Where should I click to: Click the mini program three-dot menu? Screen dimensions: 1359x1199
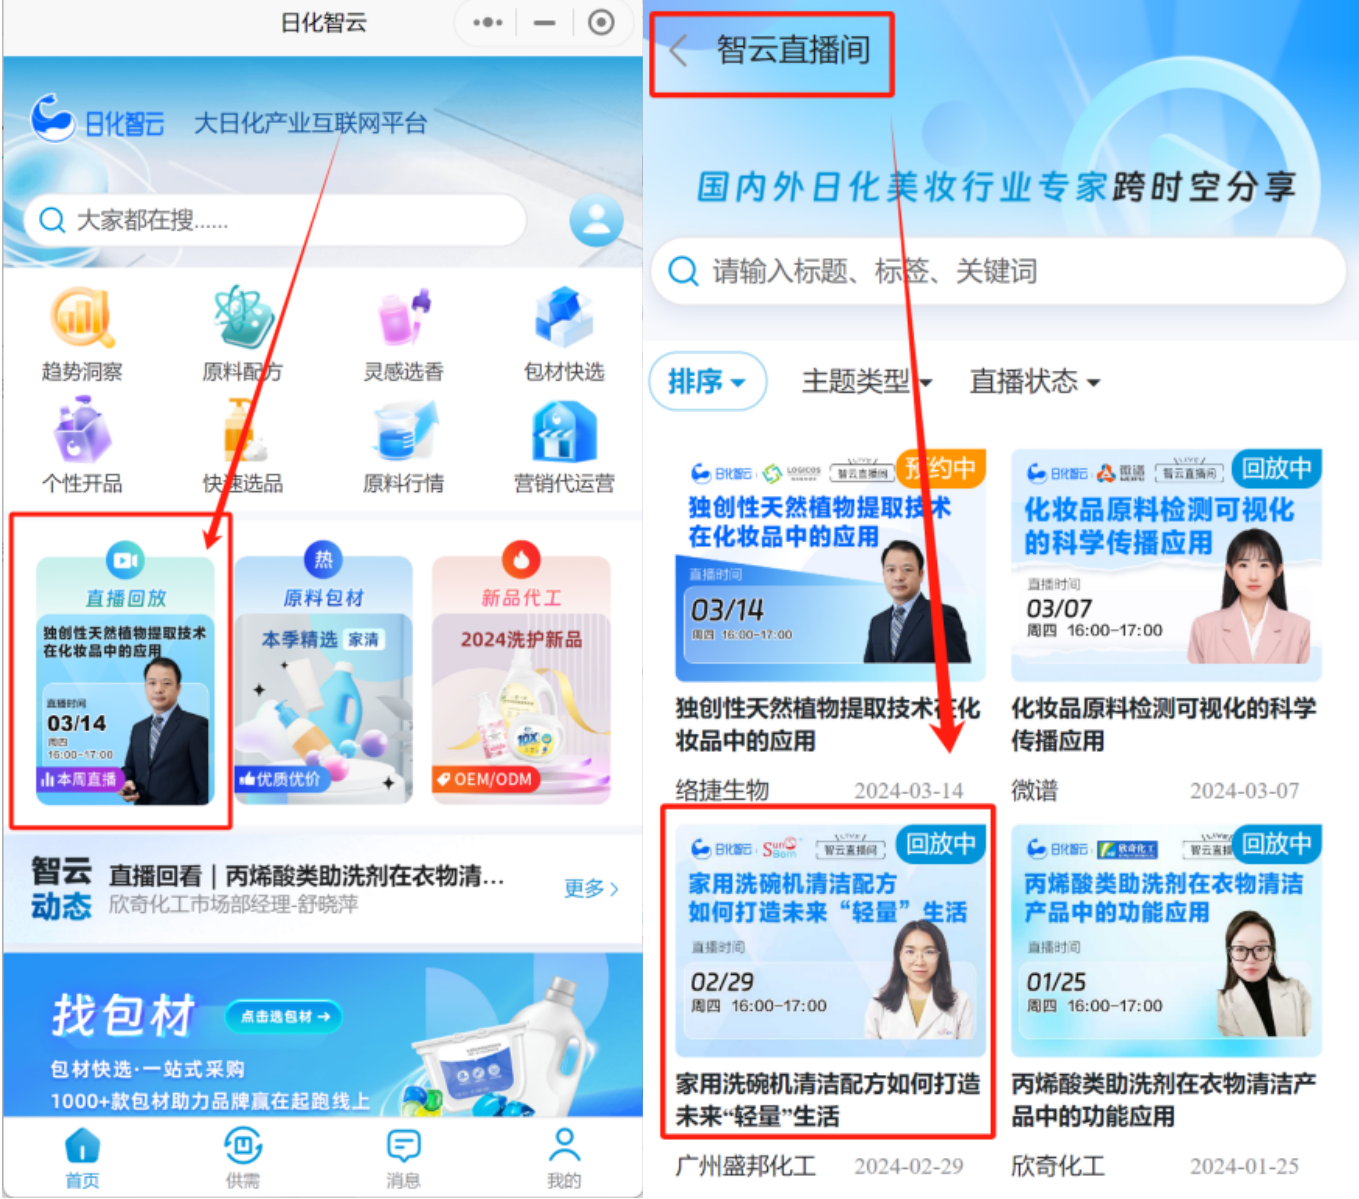click(x=487, y=22)
